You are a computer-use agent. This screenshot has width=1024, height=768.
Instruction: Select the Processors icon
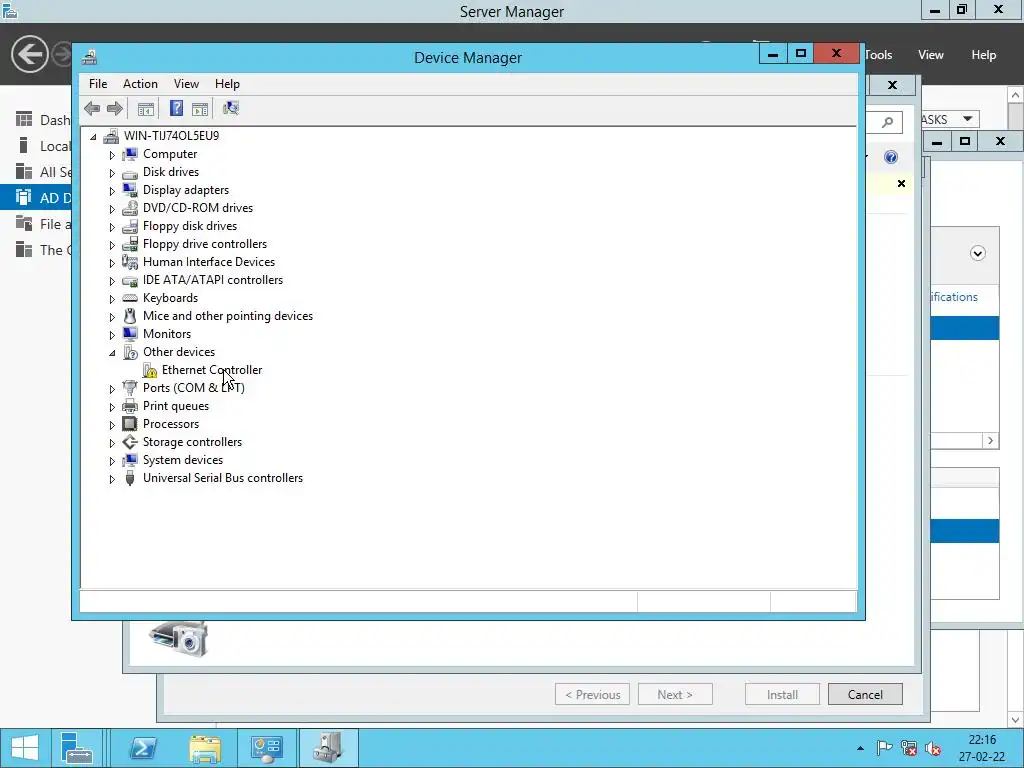click(130, 424)
